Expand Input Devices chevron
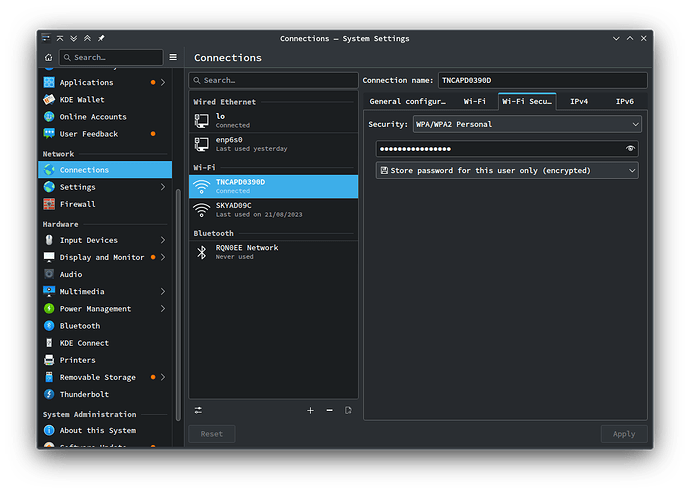 pos(163,240)
